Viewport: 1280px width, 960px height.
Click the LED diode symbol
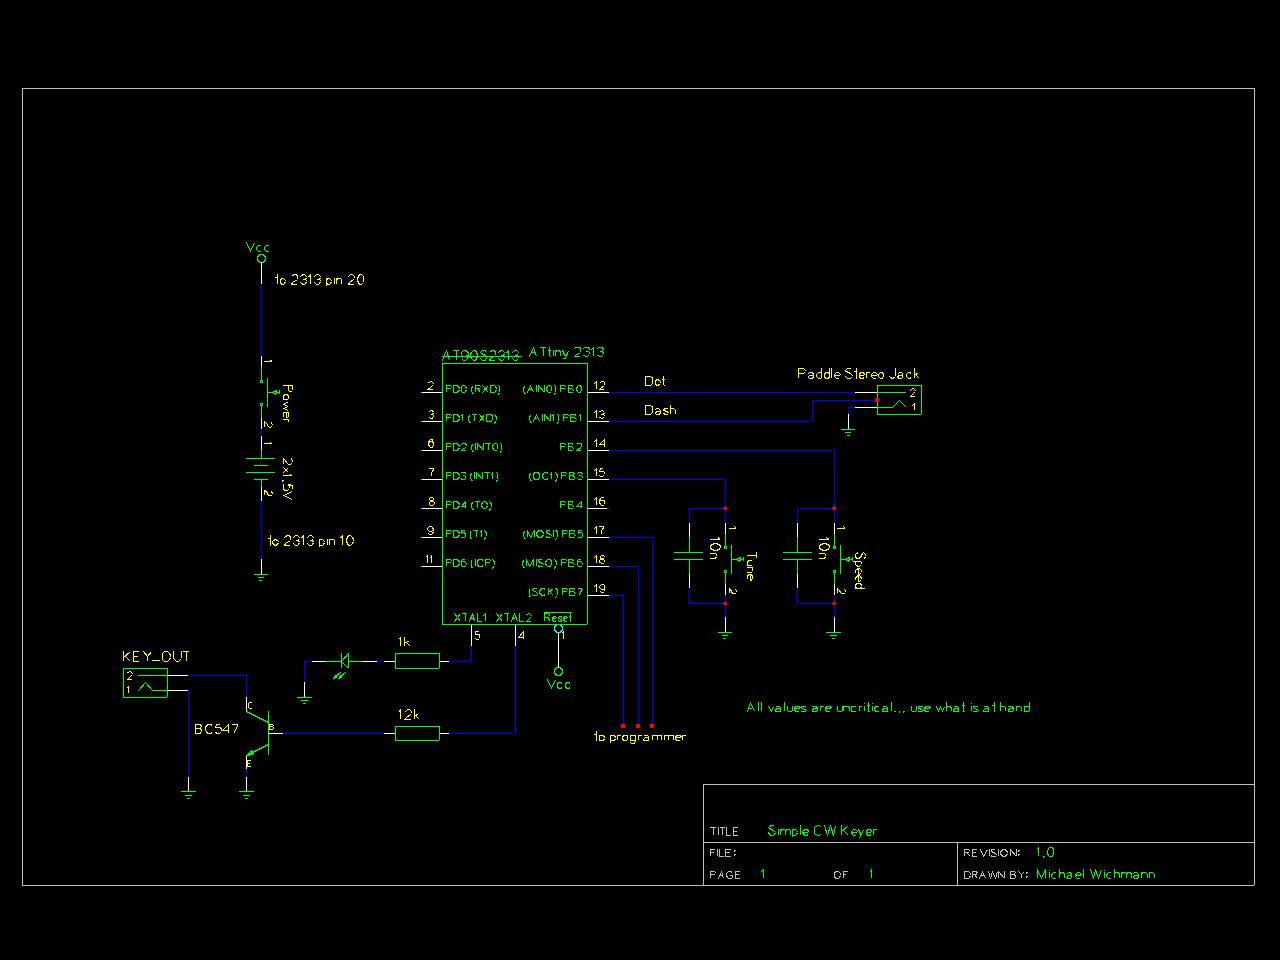345,660
